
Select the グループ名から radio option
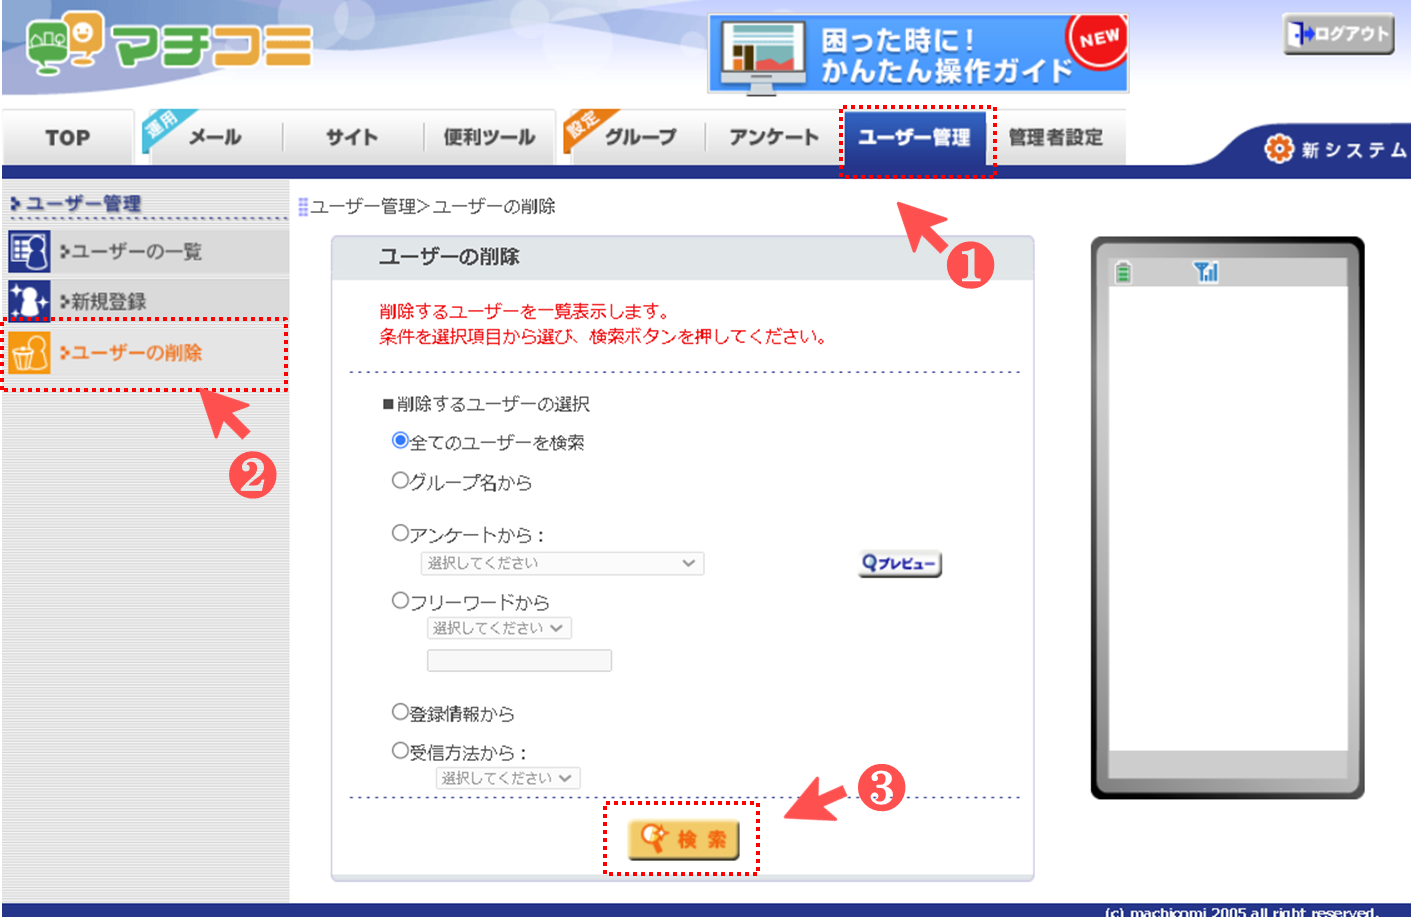click(x=400, y=481)
